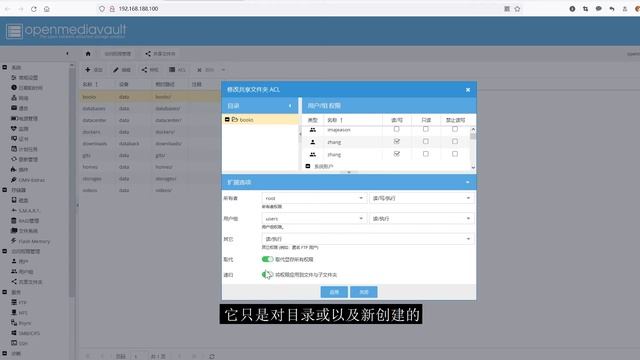
Task: Open the owner dropdown showing root
Action: coord(313,198)
